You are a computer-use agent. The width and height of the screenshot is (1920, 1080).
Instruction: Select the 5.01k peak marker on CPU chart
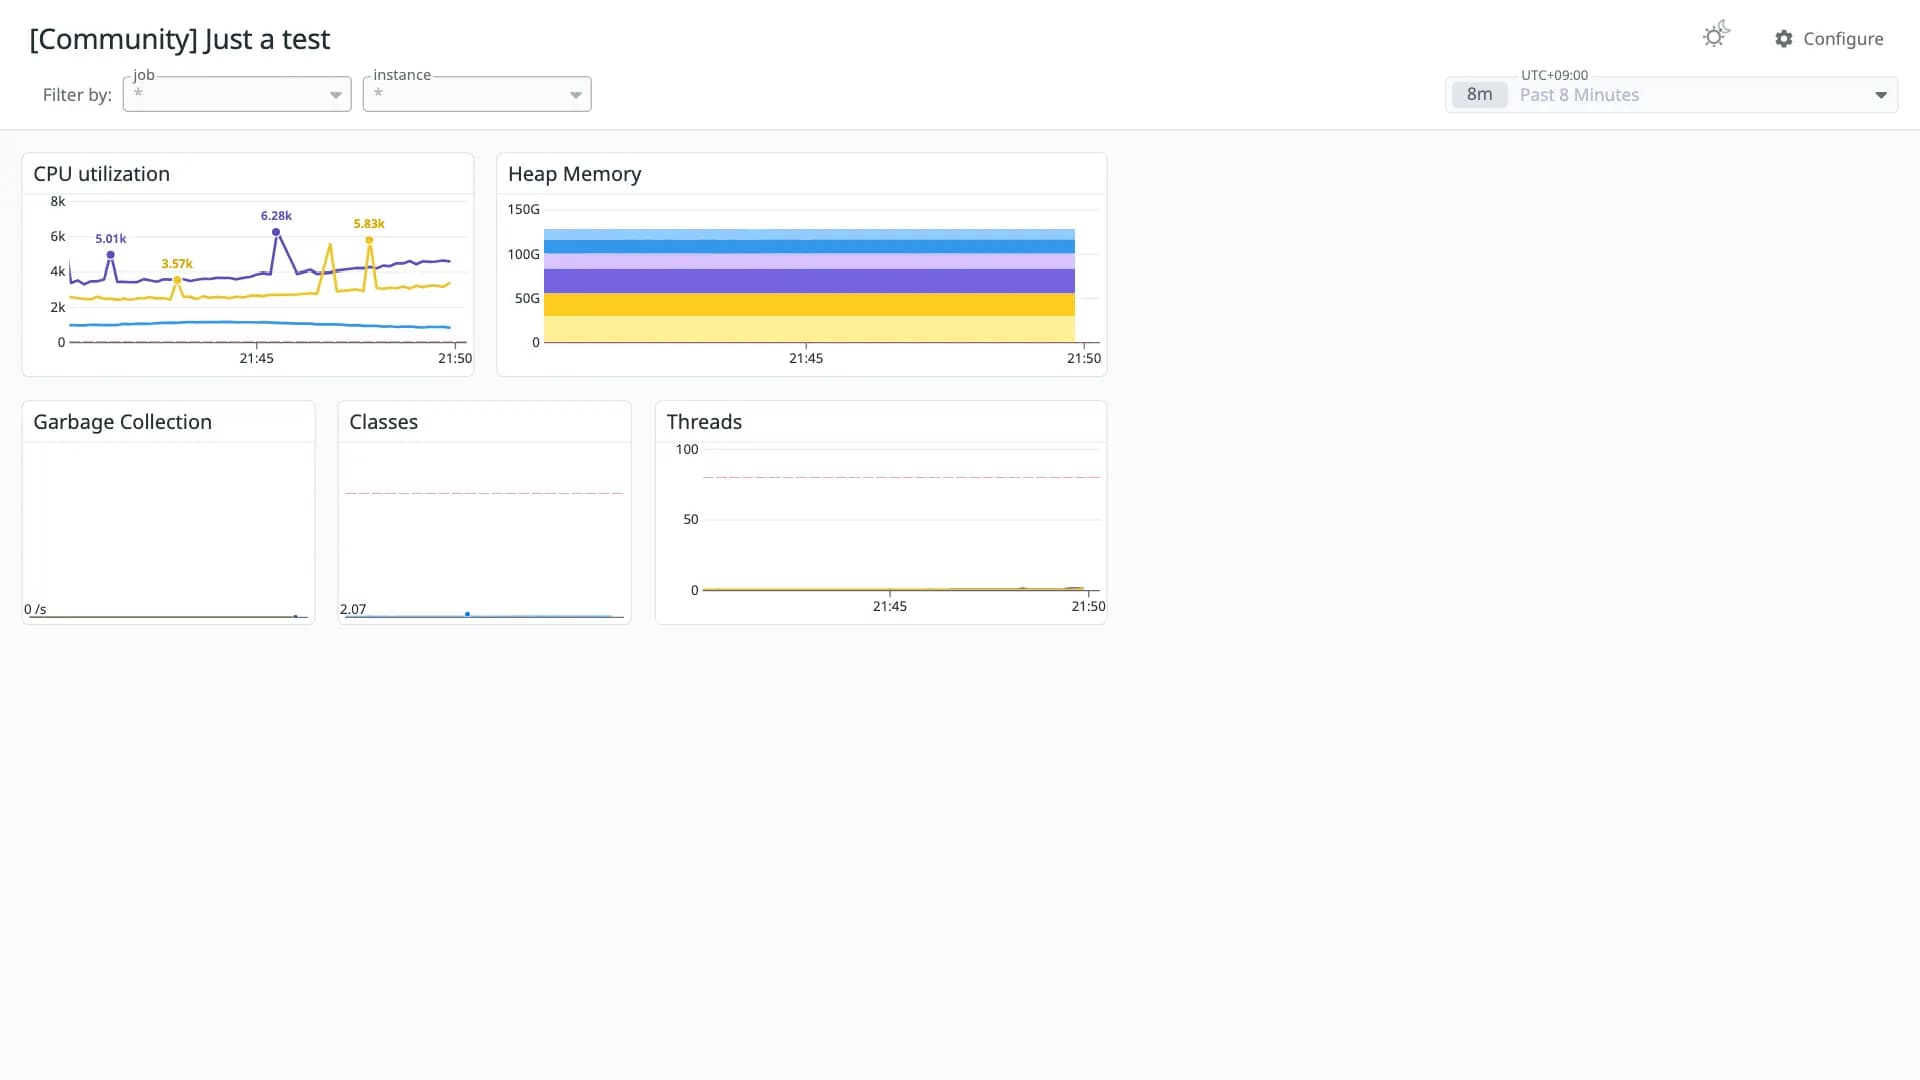click(111, 255)
